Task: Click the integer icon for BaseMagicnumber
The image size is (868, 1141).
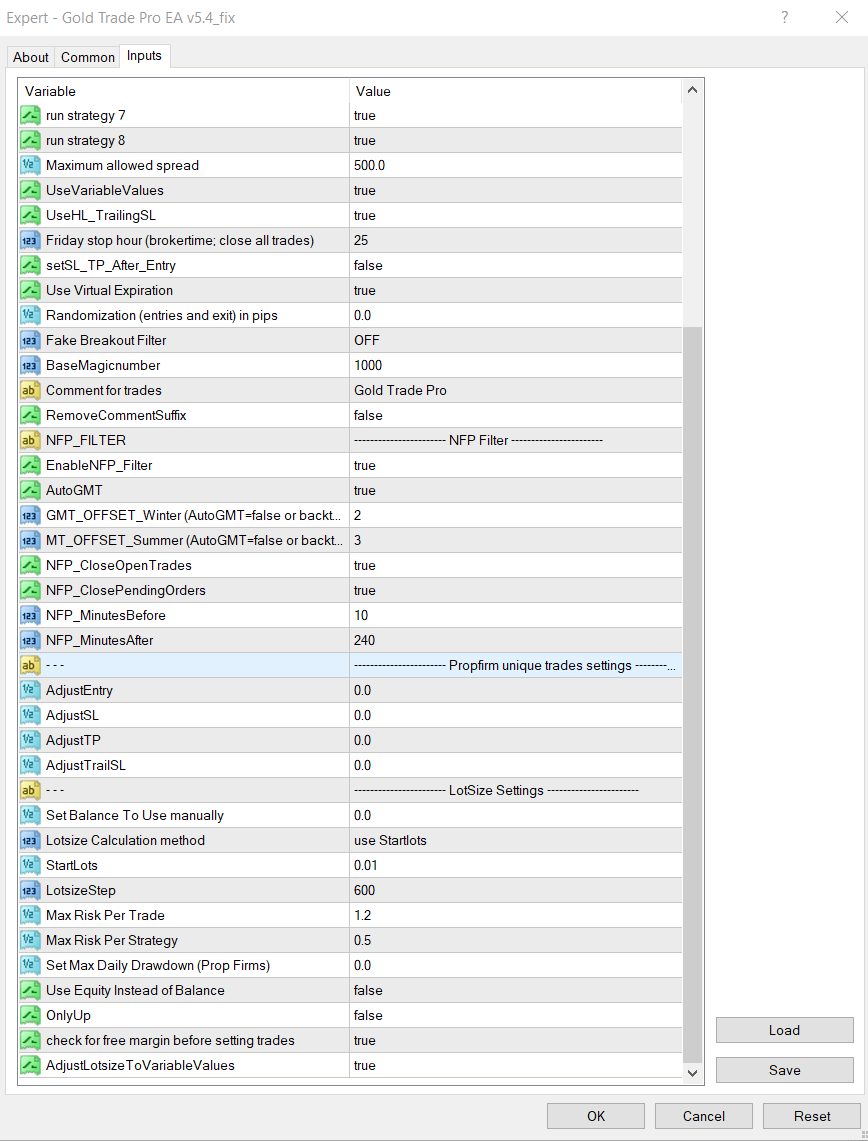Action: [30, 365]
